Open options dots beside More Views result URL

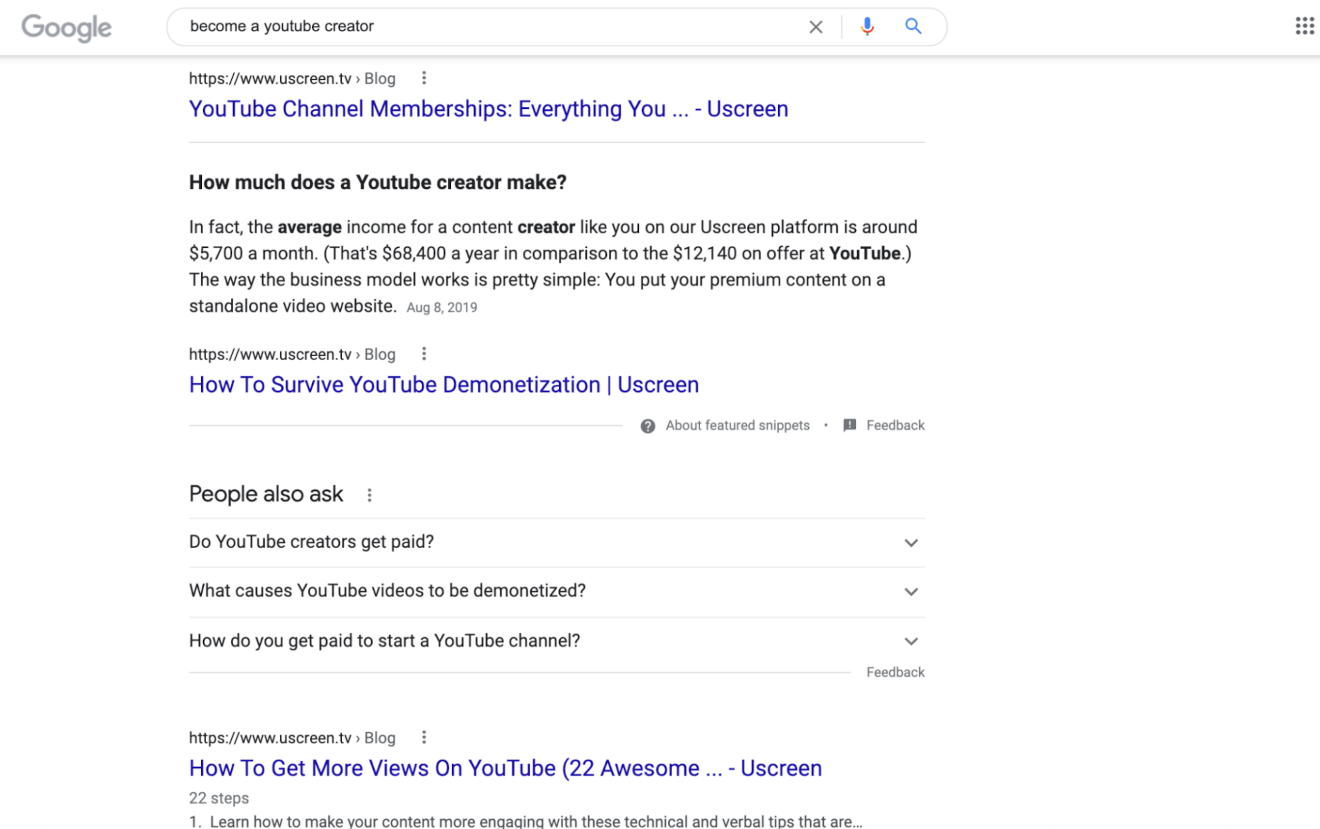point(424,738)
